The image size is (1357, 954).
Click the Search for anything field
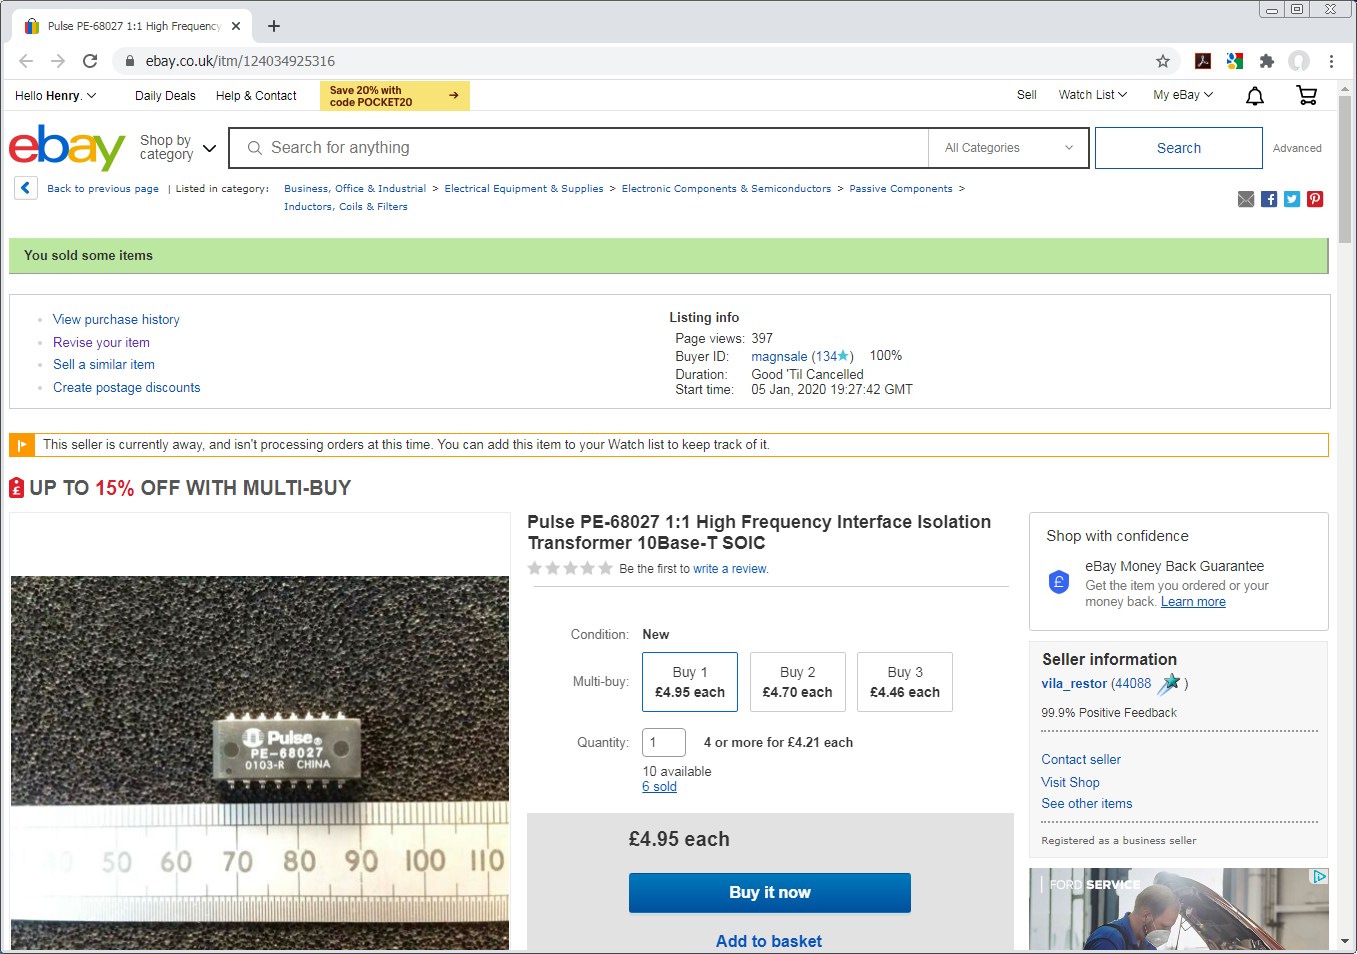point(580,148)
